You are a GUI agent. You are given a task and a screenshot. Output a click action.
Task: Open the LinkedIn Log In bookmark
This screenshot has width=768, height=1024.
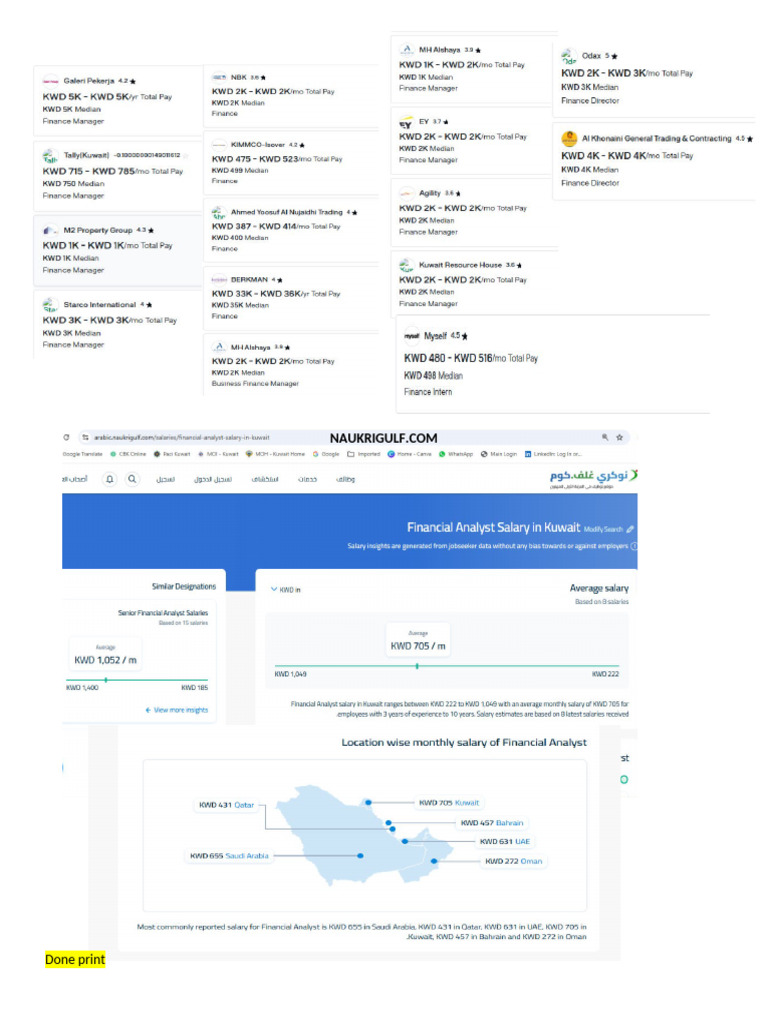tap(553, 454)
